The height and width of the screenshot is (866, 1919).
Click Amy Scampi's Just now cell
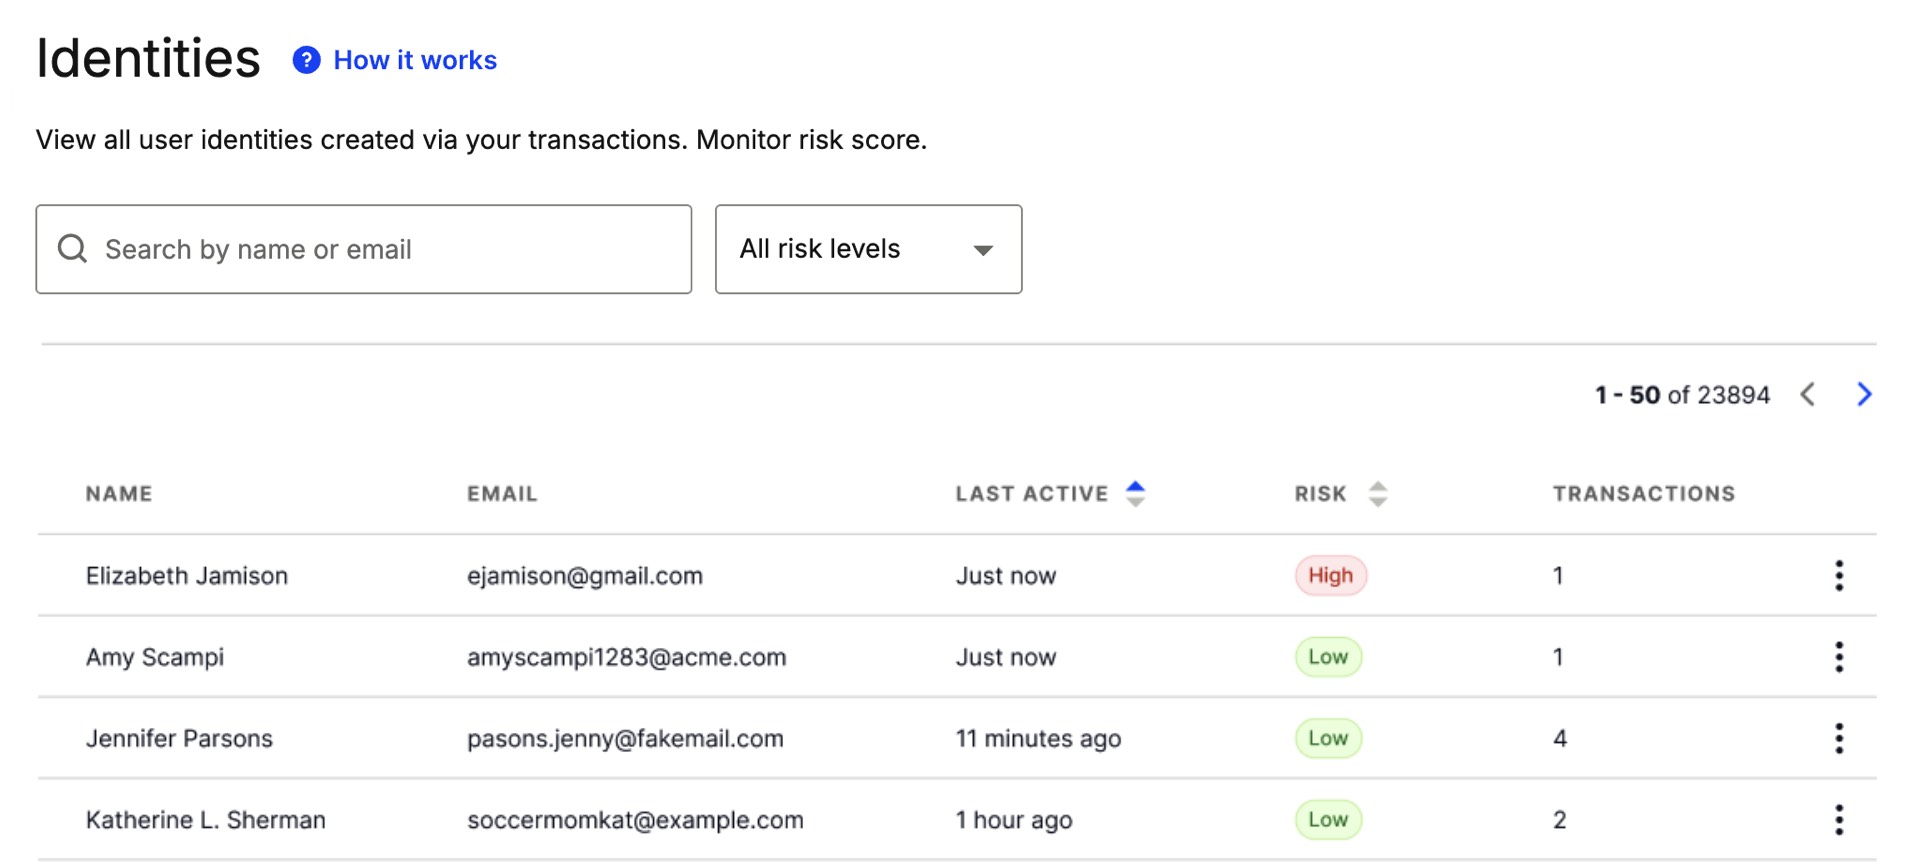1006,657
